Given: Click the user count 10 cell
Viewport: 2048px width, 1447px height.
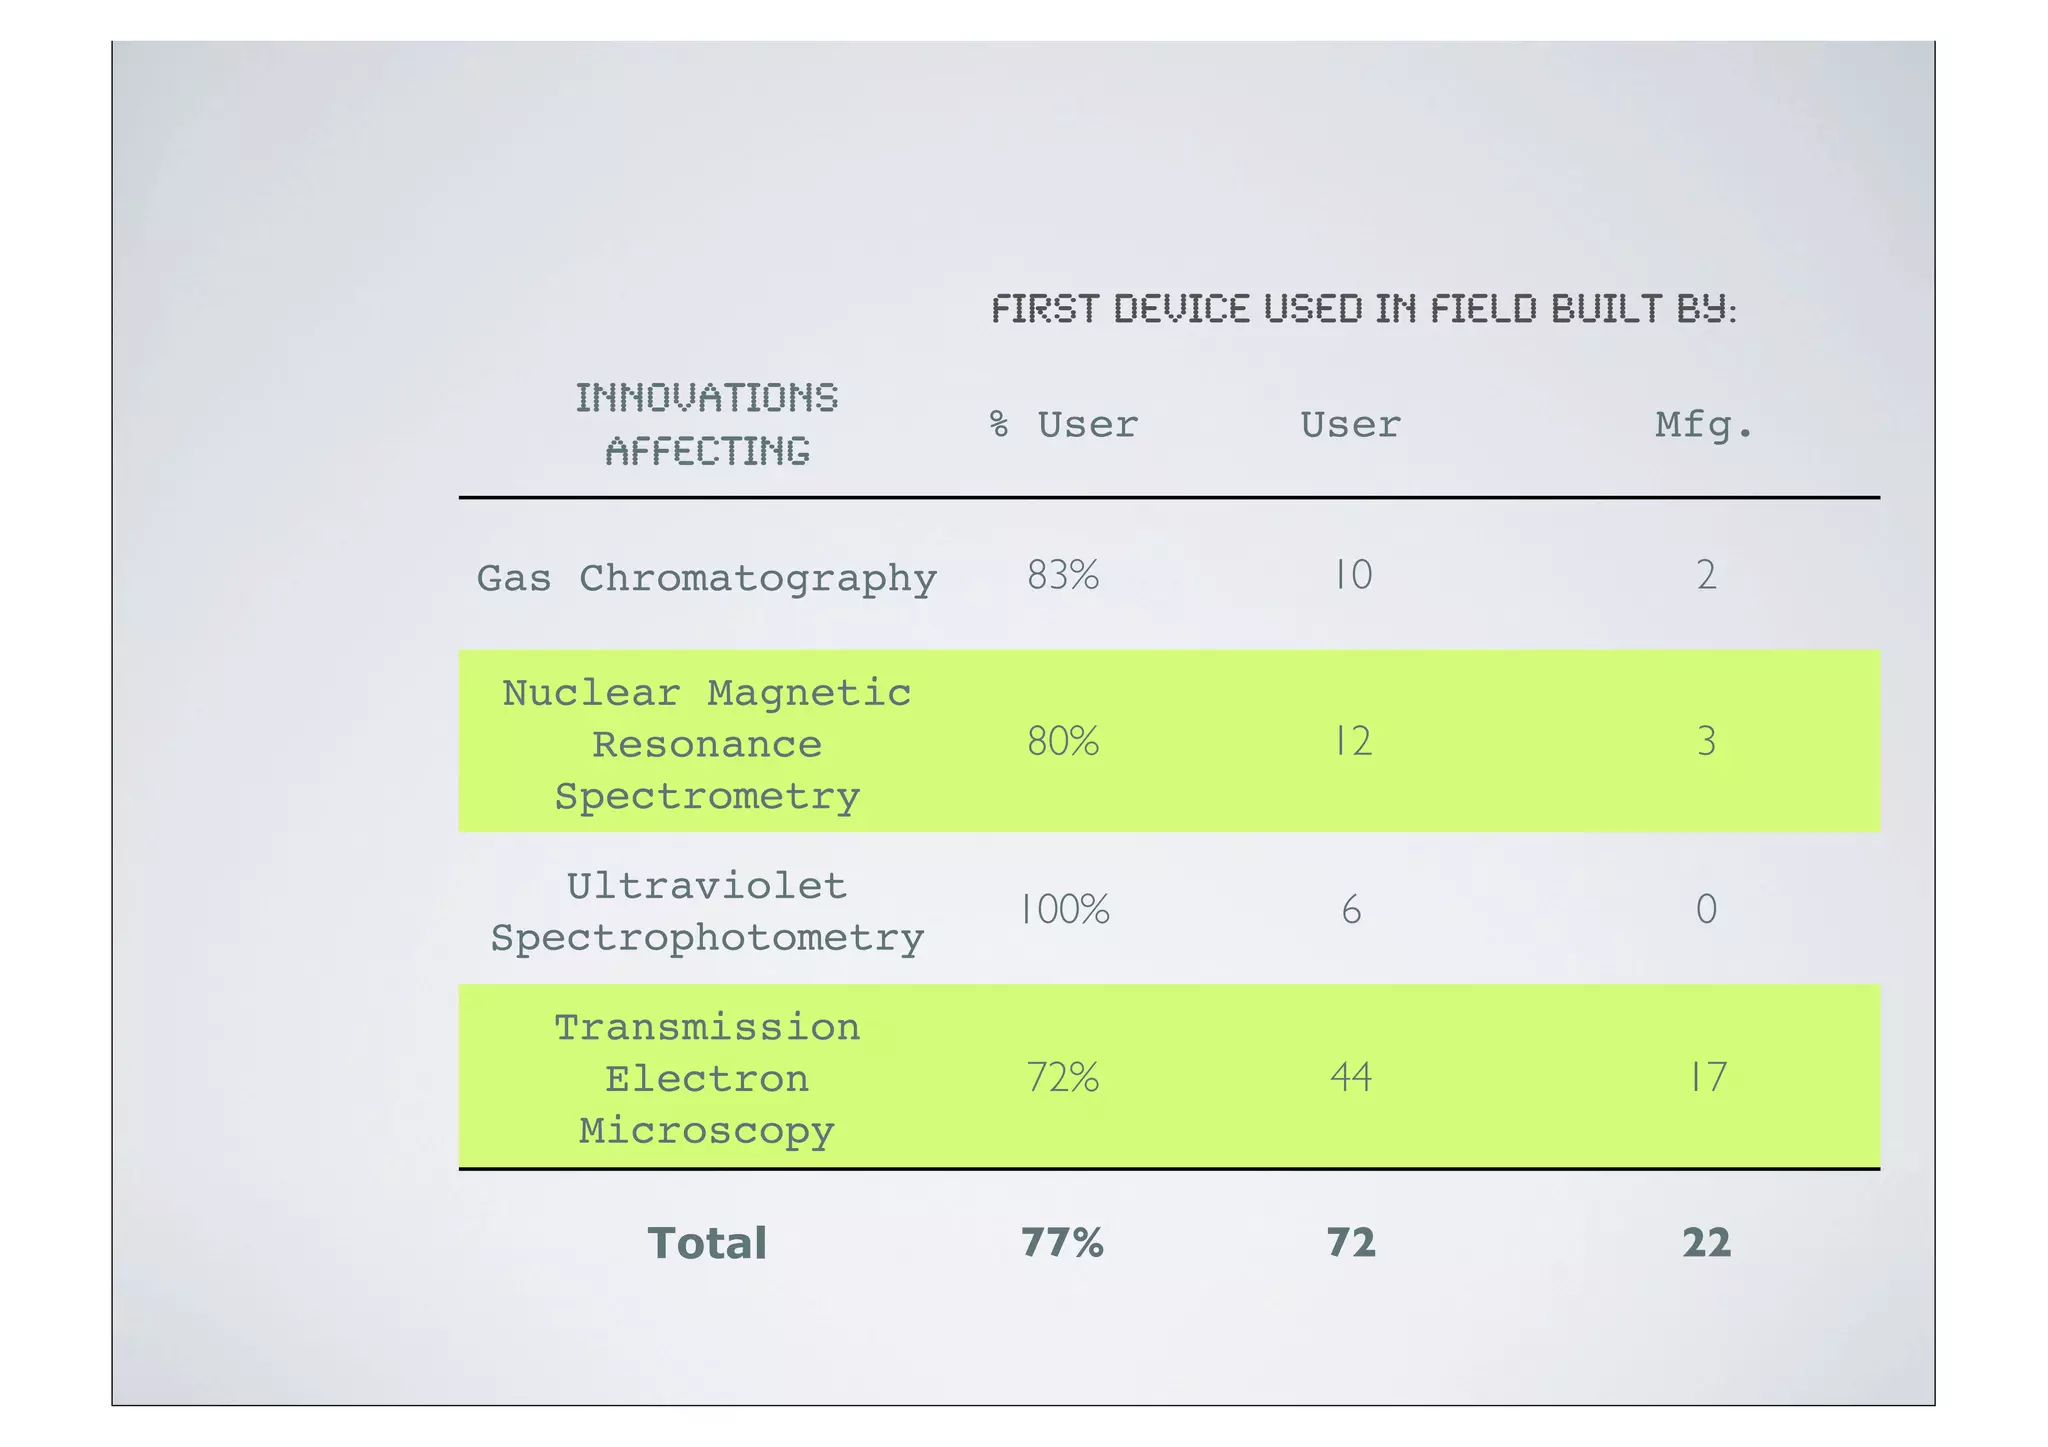Looking at the screenshot, I should click(x=1352, y=575).
